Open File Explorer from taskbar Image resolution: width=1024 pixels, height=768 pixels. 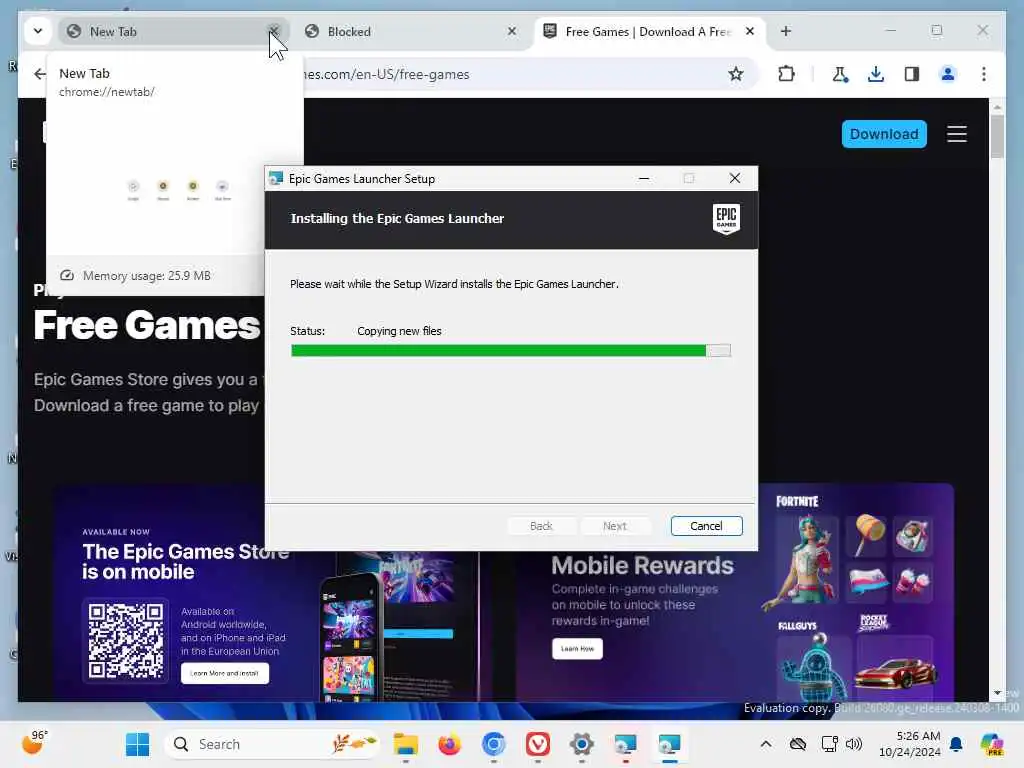(406, 744)
